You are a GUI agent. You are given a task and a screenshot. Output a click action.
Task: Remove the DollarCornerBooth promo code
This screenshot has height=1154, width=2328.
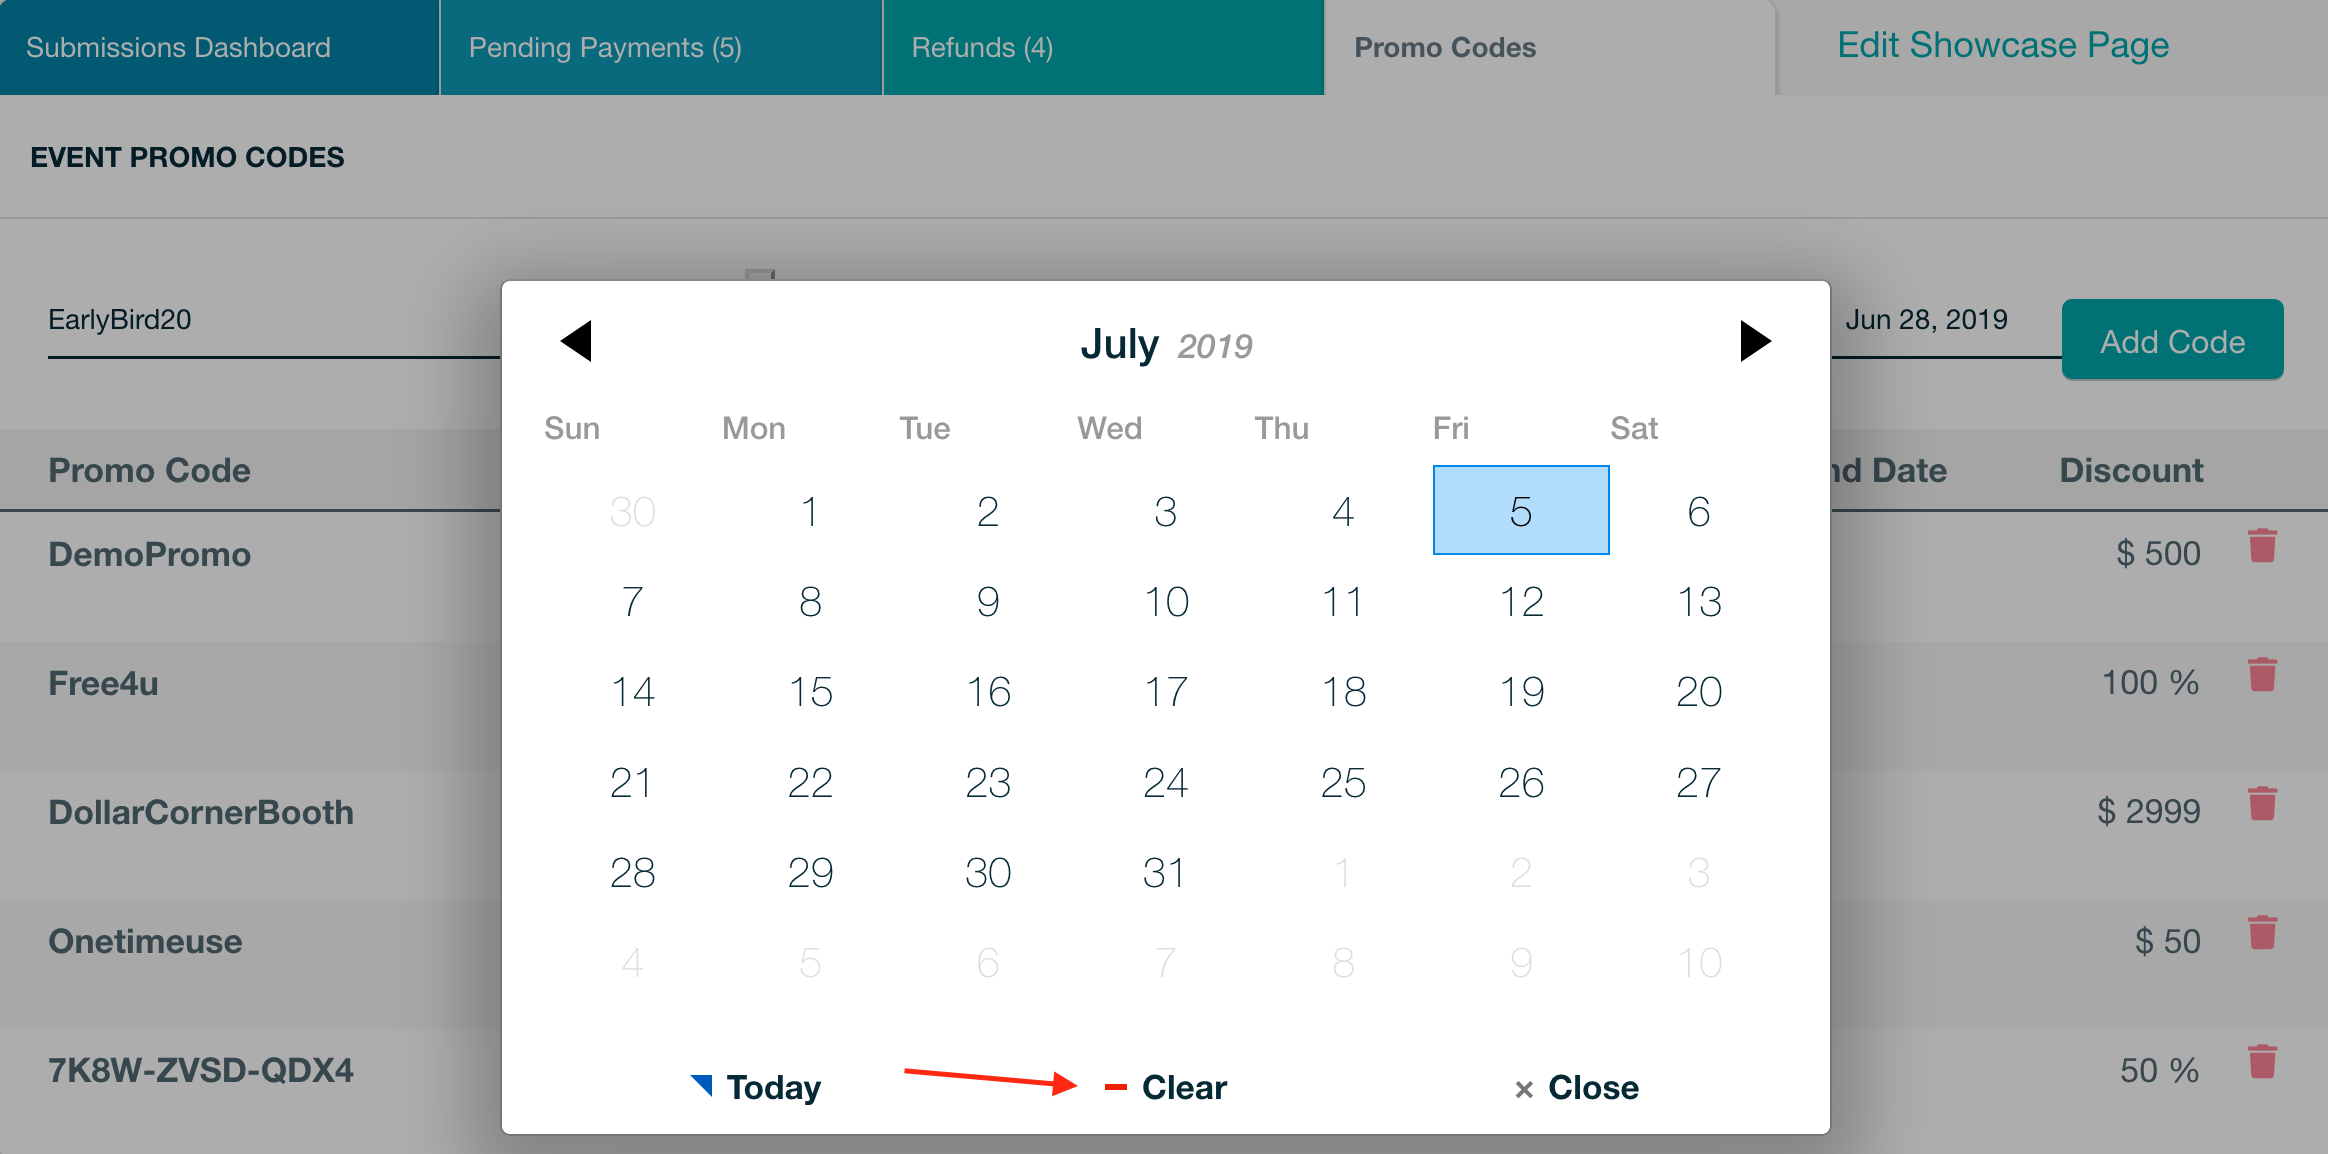pyautogui.click(x=2262, y=805)
